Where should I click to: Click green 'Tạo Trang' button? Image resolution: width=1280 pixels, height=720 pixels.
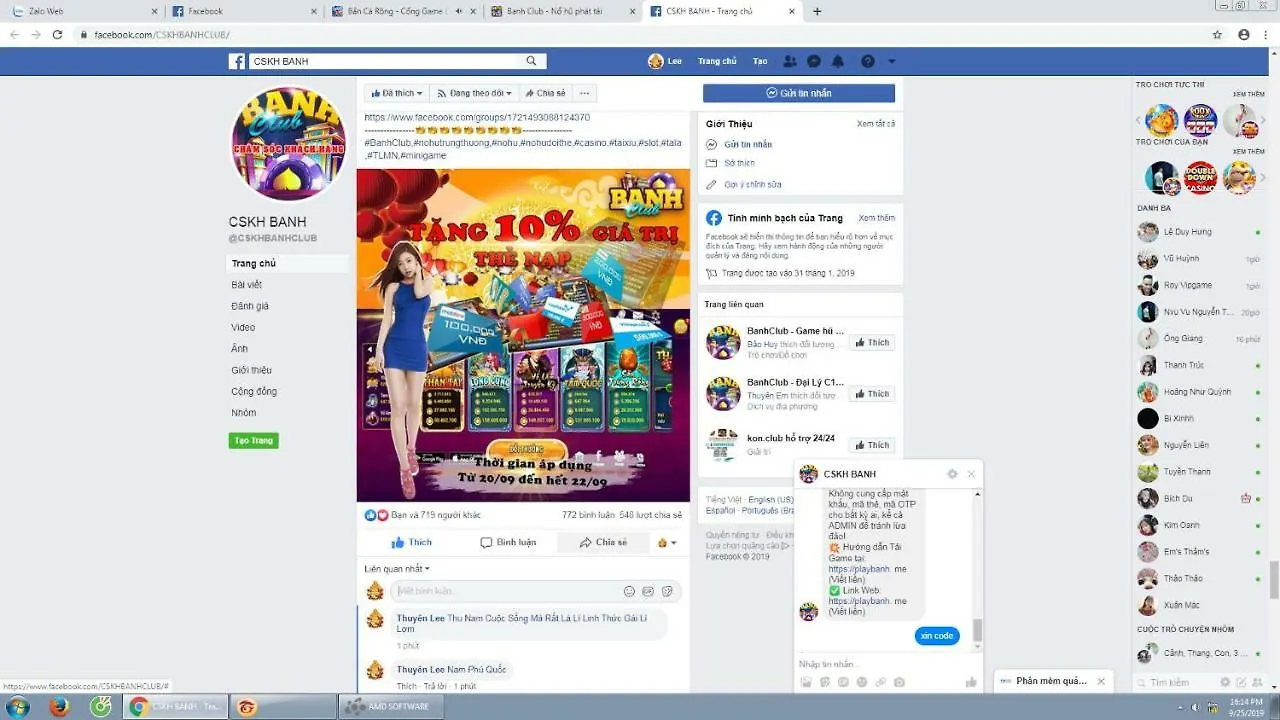click(x=253, y=440)
